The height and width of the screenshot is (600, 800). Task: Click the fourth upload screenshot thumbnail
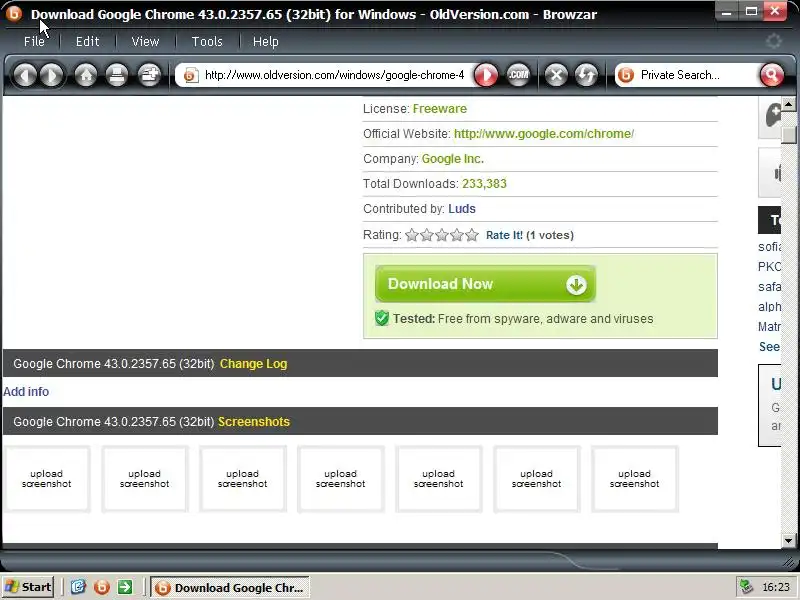tap(340, 479)
